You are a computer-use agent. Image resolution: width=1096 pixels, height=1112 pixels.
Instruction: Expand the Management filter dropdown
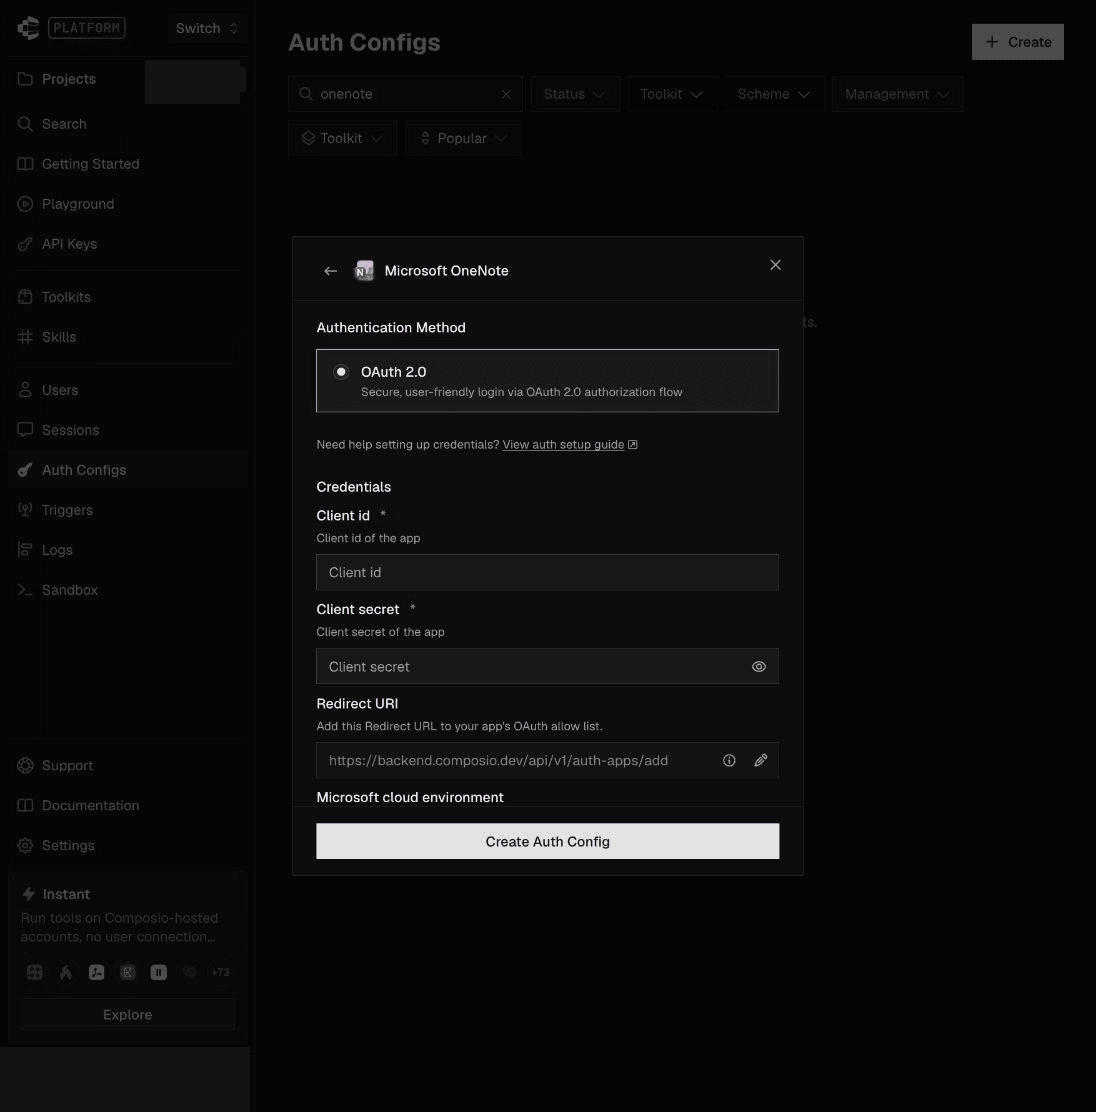897,94
